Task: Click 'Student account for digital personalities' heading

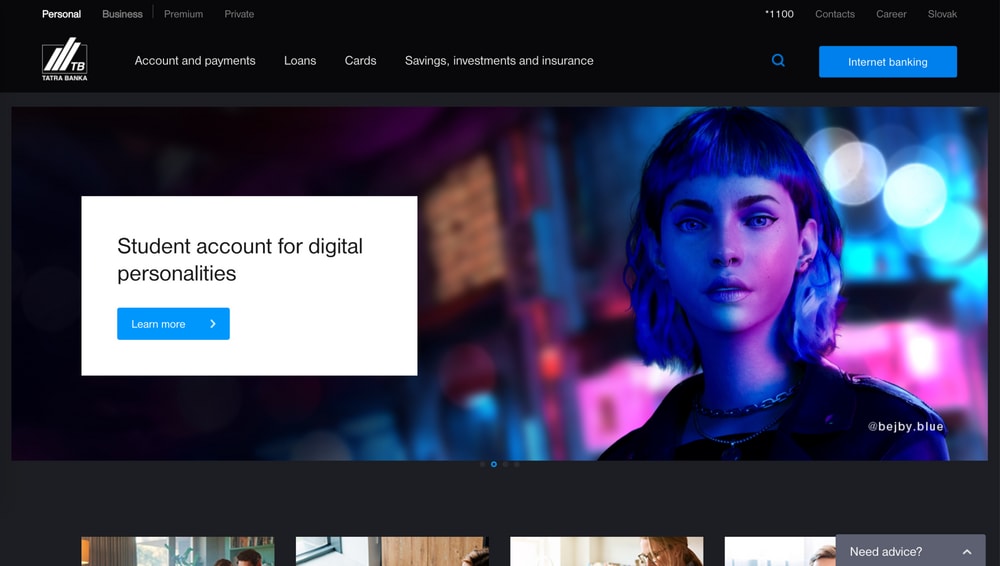Action: [x=240, y=260]
